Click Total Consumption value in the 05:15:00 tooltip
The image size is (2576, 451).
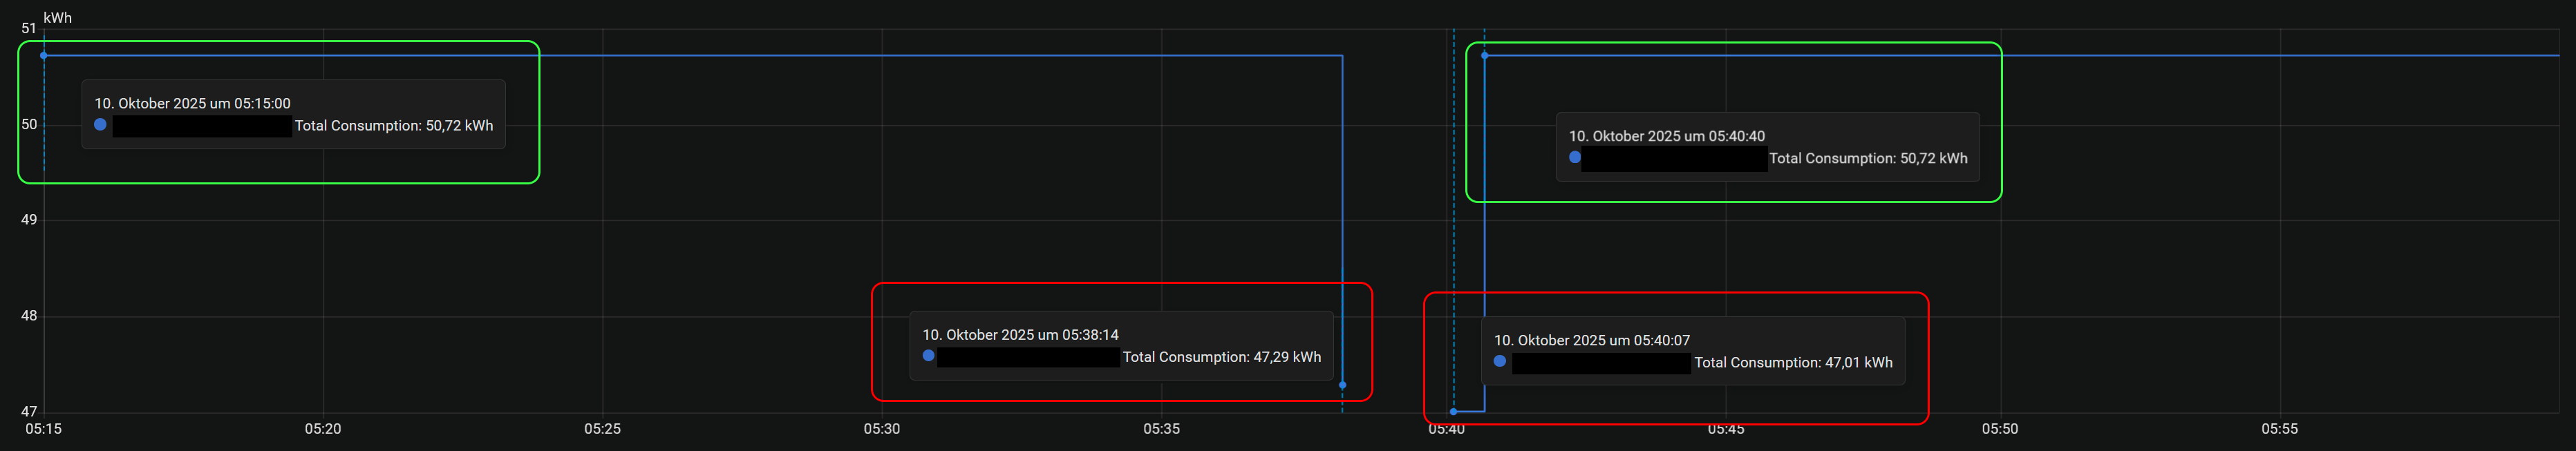(x=393, y=126)
